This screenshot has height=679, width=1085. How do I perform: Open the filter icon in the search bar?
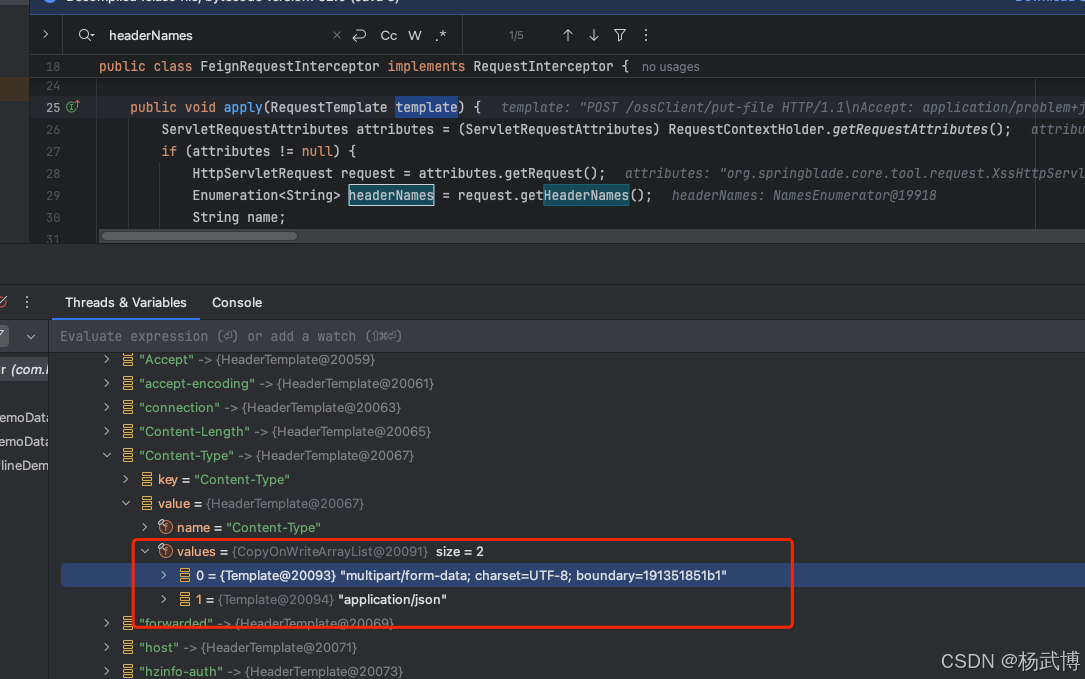tap(620, 35)
